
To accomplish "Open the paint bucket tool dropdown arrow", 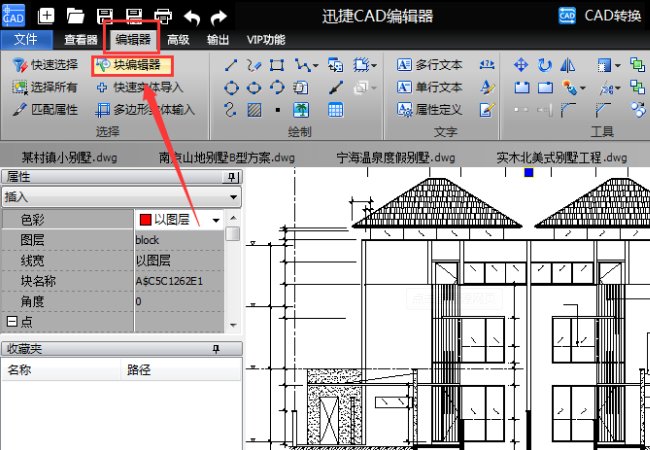I will click(583, 88).
